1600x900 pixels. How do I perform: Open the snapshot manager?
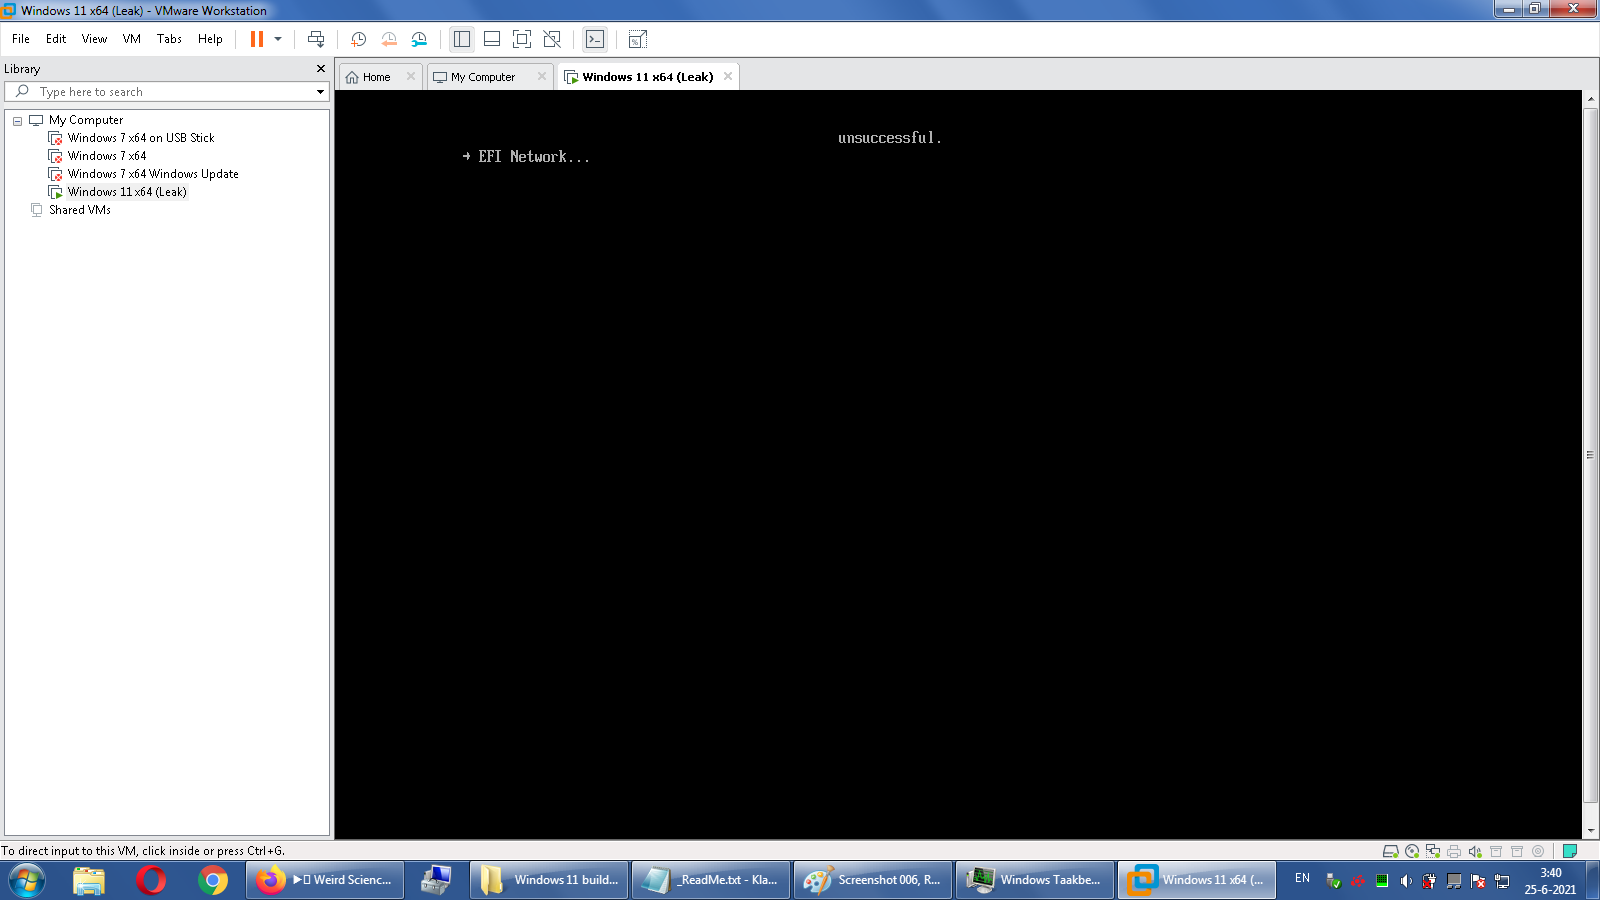pyautogui.click(x=419, y=39)
